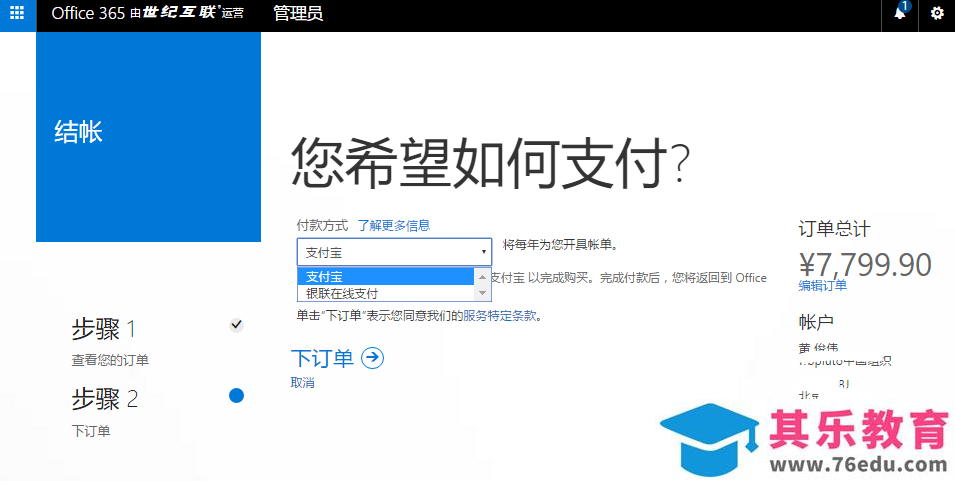Screen dimensions: 955x481
Task: Click the dropdown list scroll up arrow
Action: point(482,276)
